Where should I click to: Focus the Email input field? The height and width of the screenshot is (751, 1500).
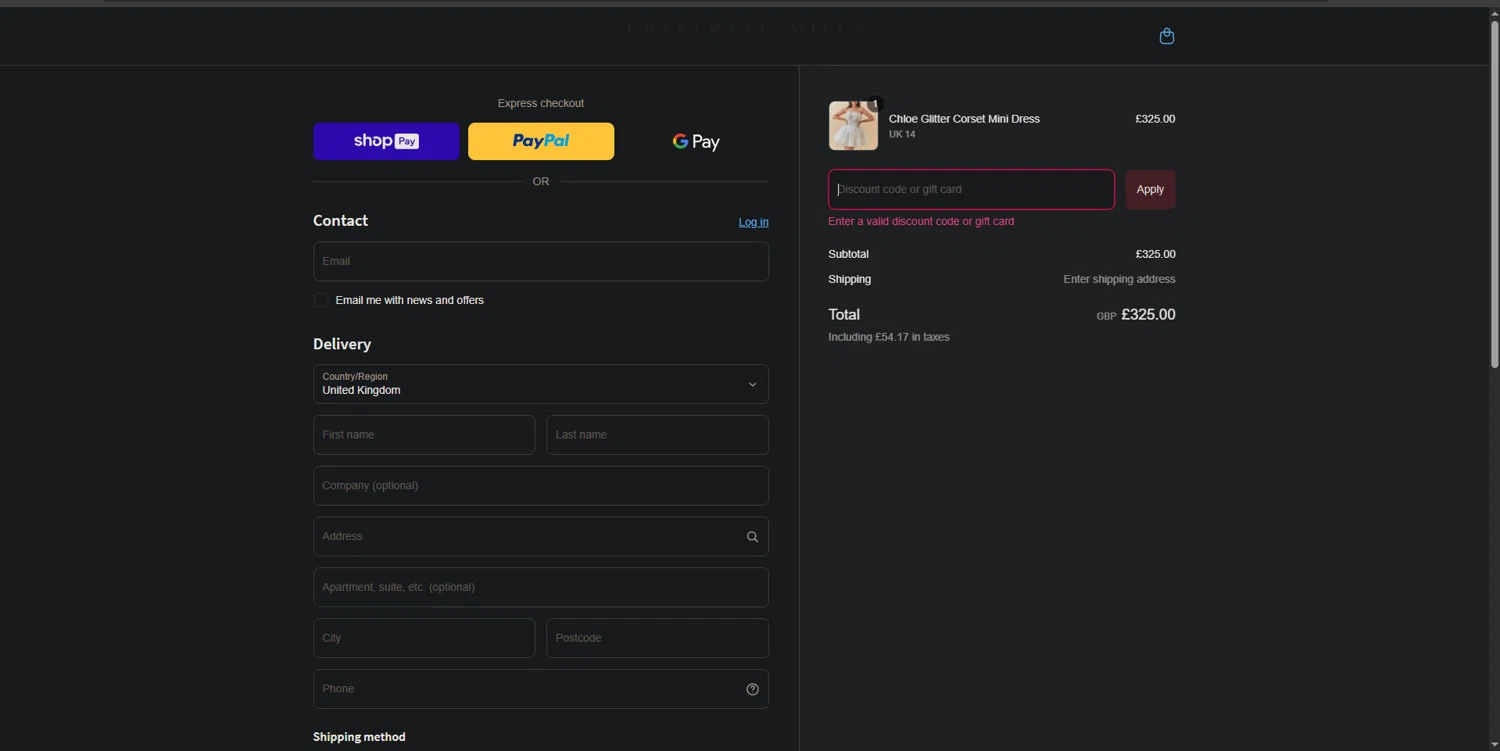click(x=541, y=261)
